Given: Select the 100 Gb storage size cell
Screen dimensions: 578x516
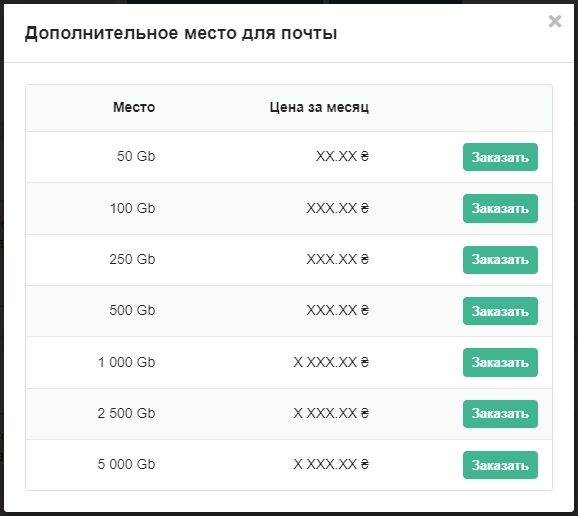Looking at the screenshot, I should [x=133, y=208].
